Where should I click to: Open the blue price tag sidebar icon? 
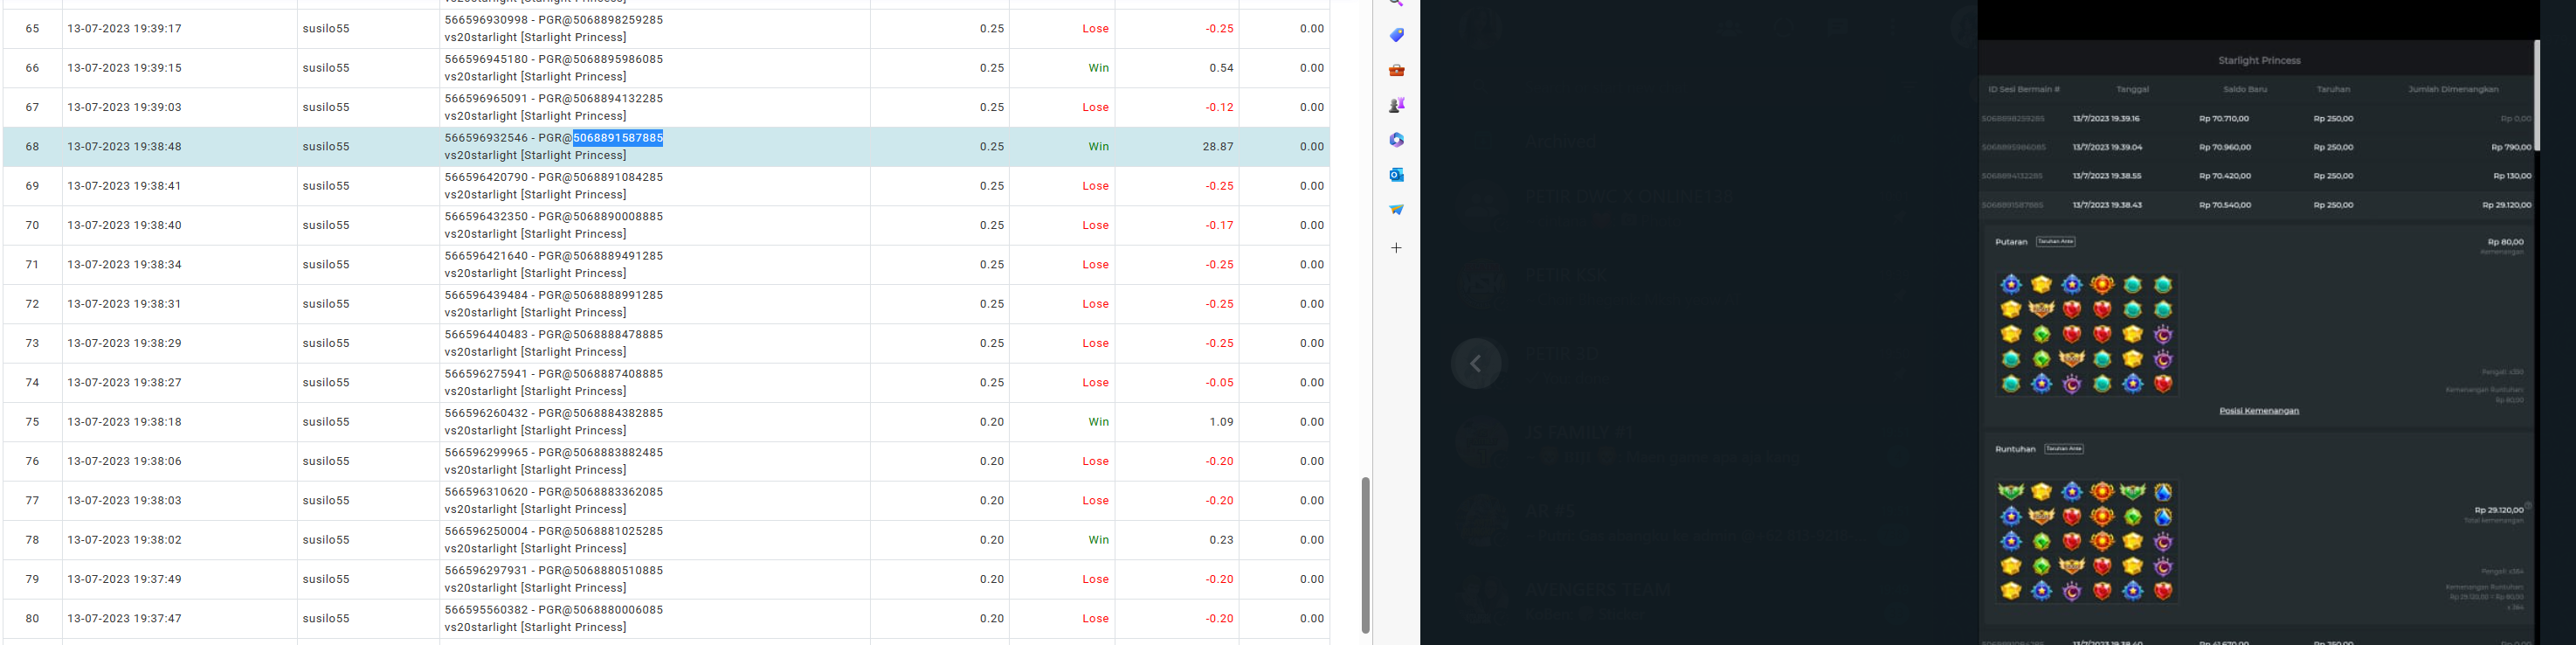pos(1396,35)
